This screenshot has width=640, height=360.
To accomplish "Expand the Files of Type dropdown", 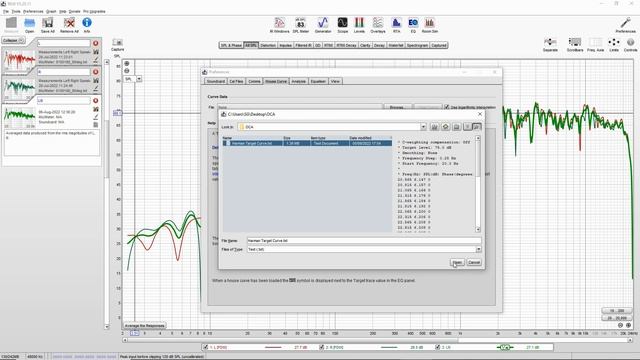I will coord(478,249).
